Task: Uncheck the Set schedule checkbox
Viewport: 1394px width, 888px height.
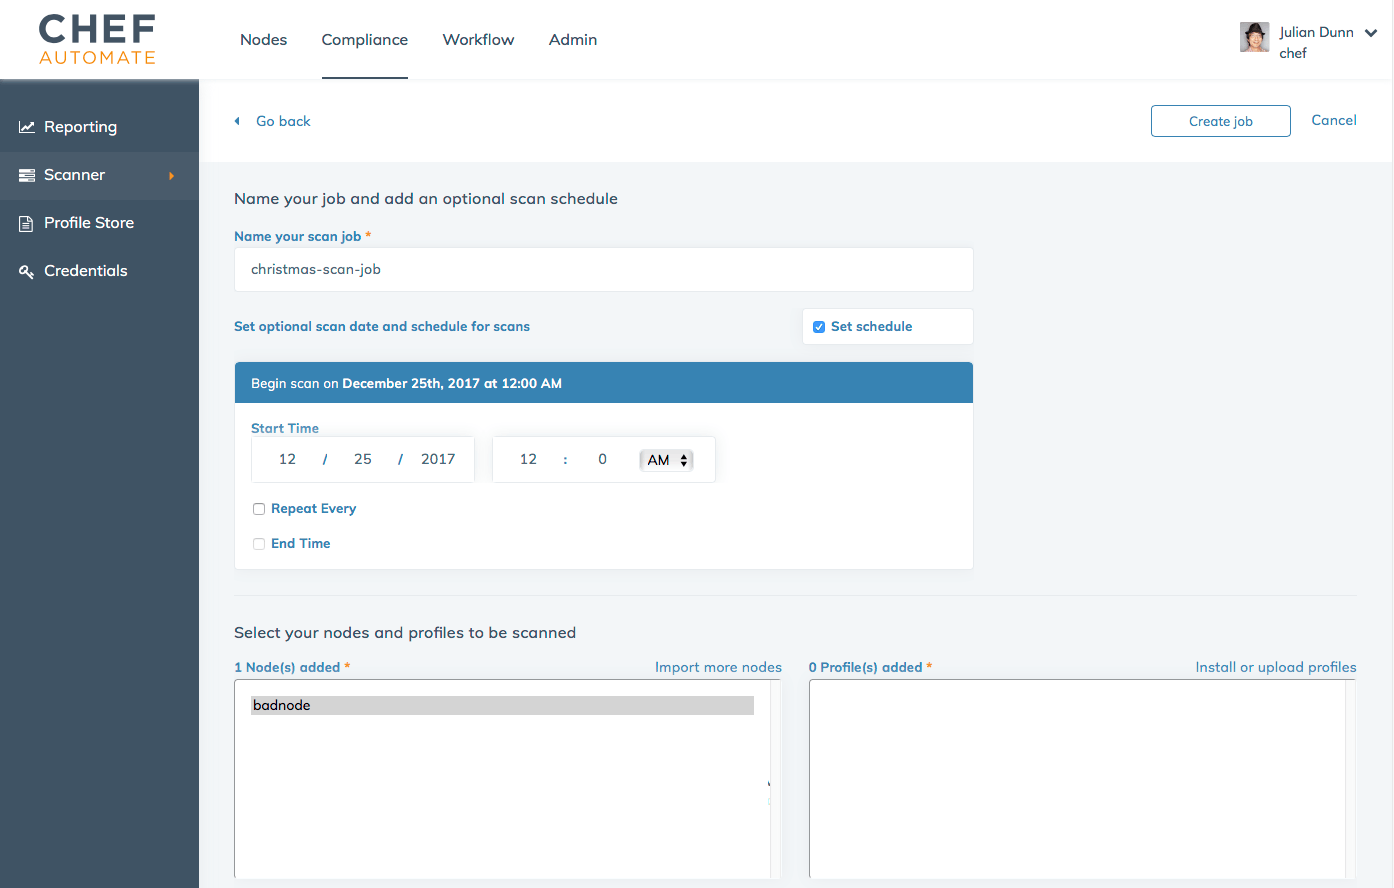Action: click(x=819, y=326)
